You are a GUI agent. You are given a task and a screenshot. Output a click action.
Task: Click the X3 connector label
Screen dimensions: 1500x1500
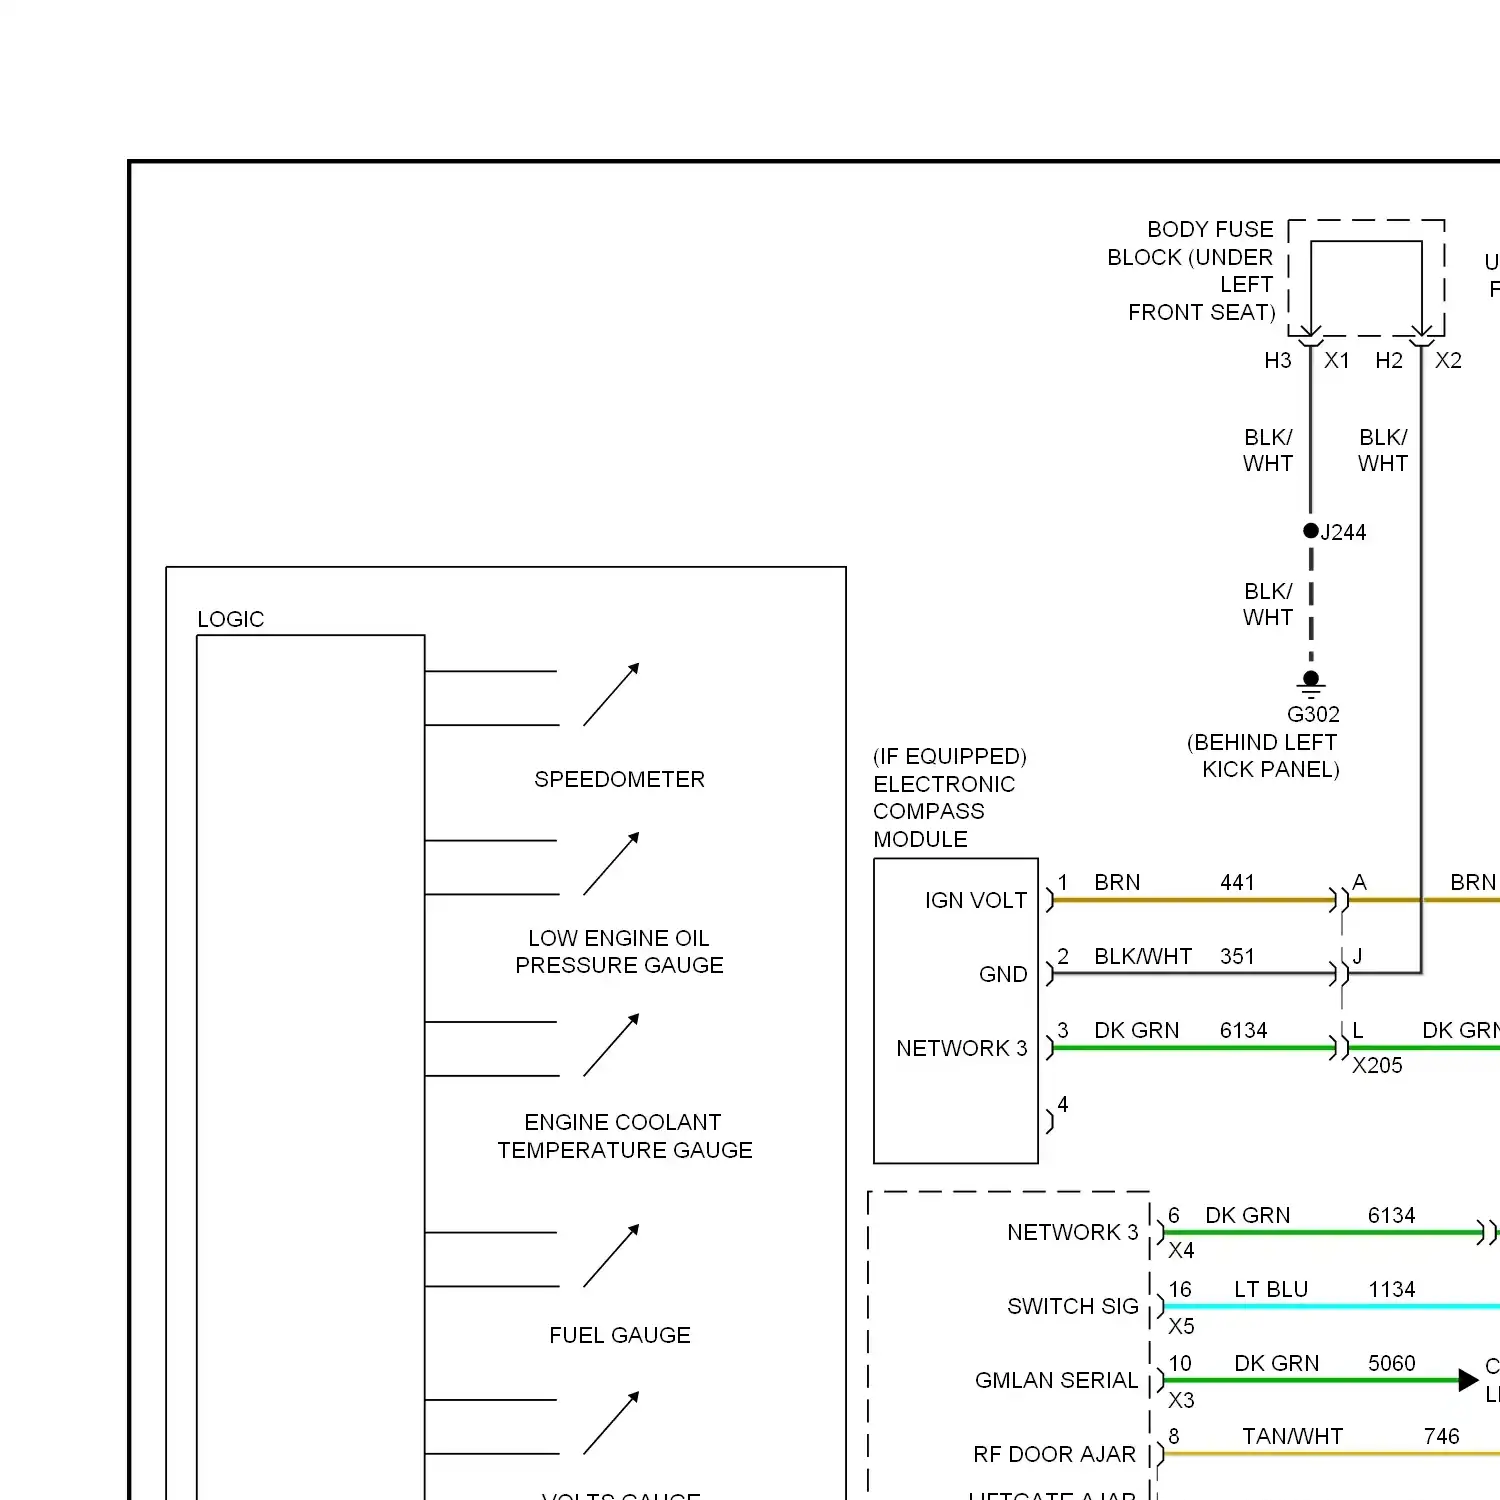[x=1181, y=1400]
